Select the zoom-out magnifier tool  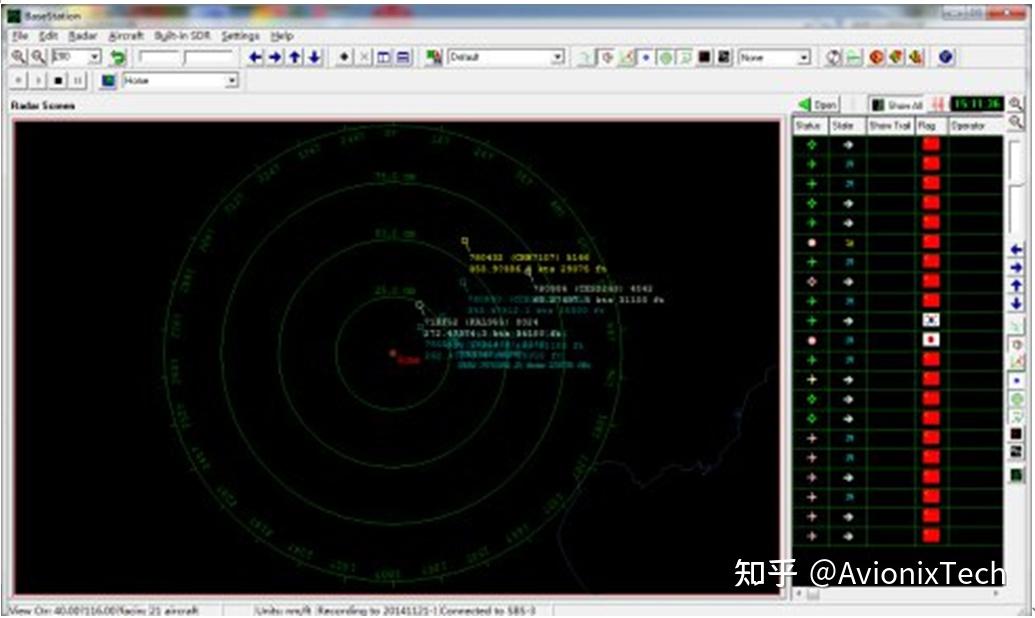37,56
